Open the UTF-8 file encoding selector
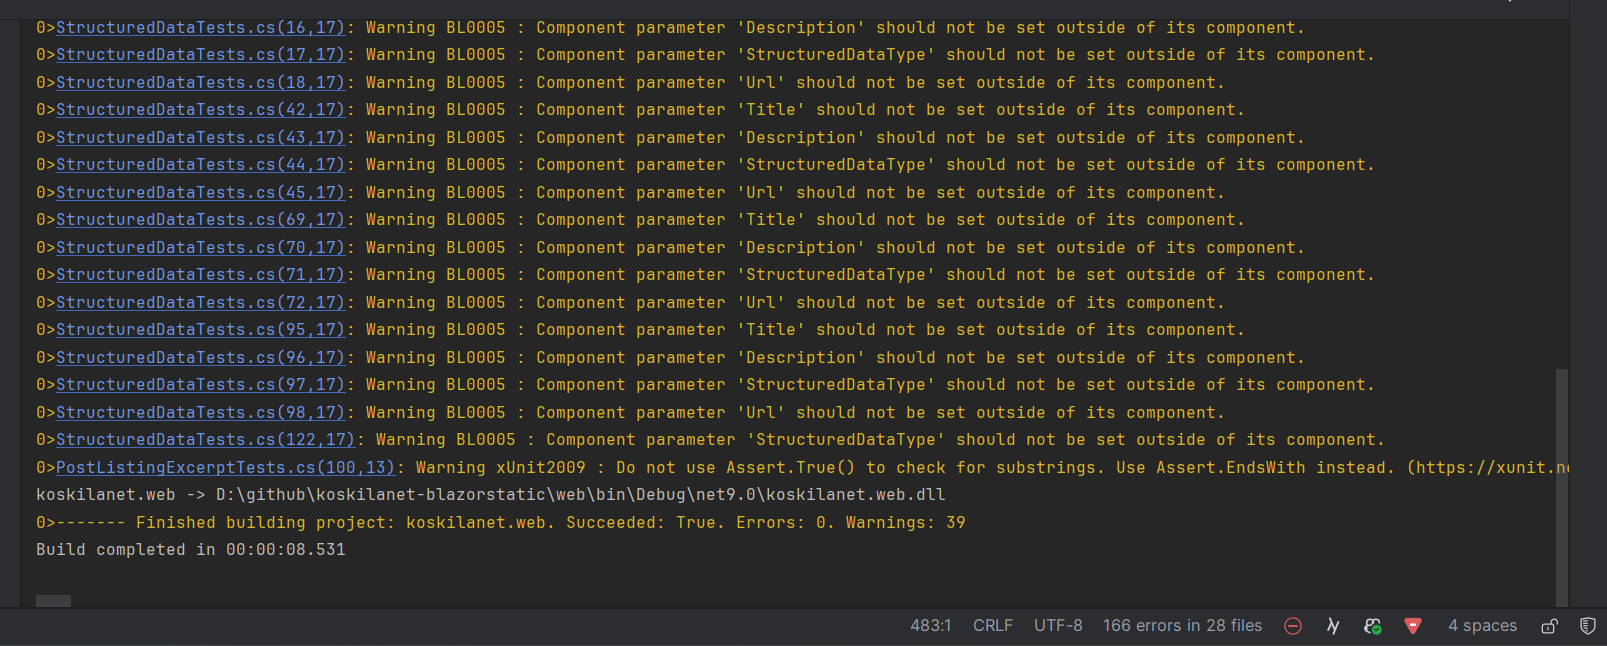 (x=1058, y=626)
